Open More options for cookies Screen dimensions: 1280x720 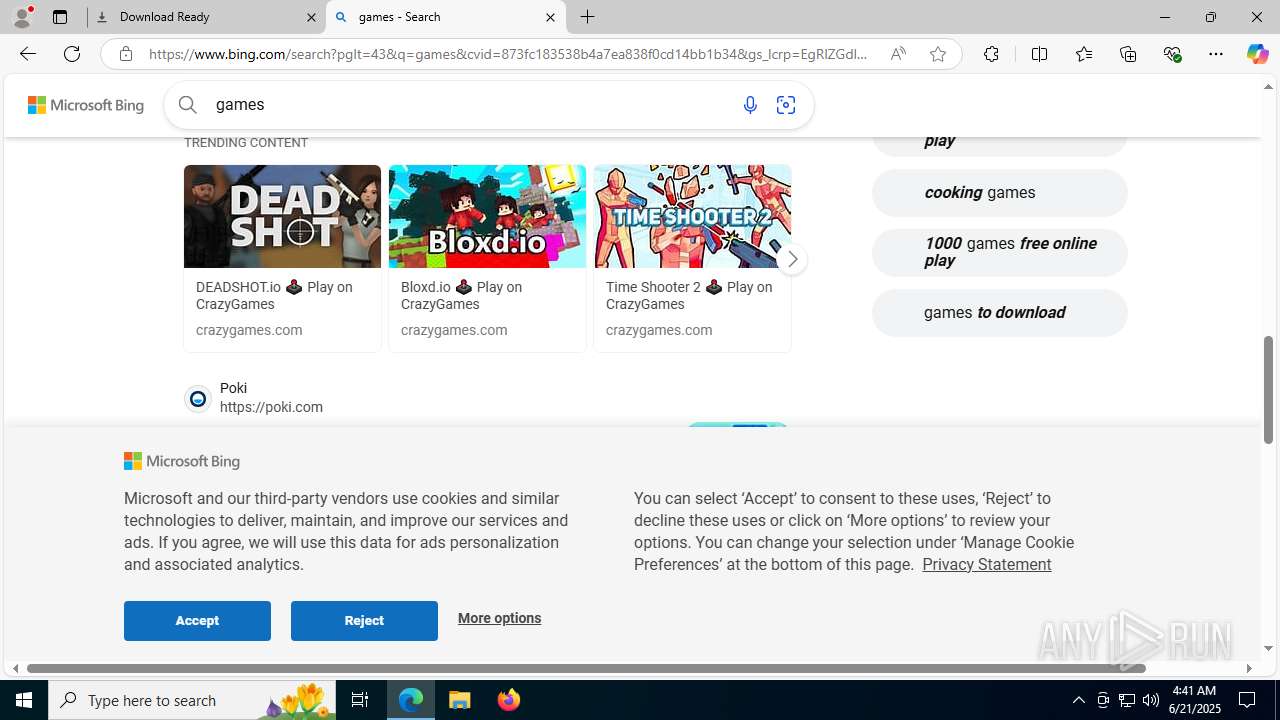click(x=499, y=618)
